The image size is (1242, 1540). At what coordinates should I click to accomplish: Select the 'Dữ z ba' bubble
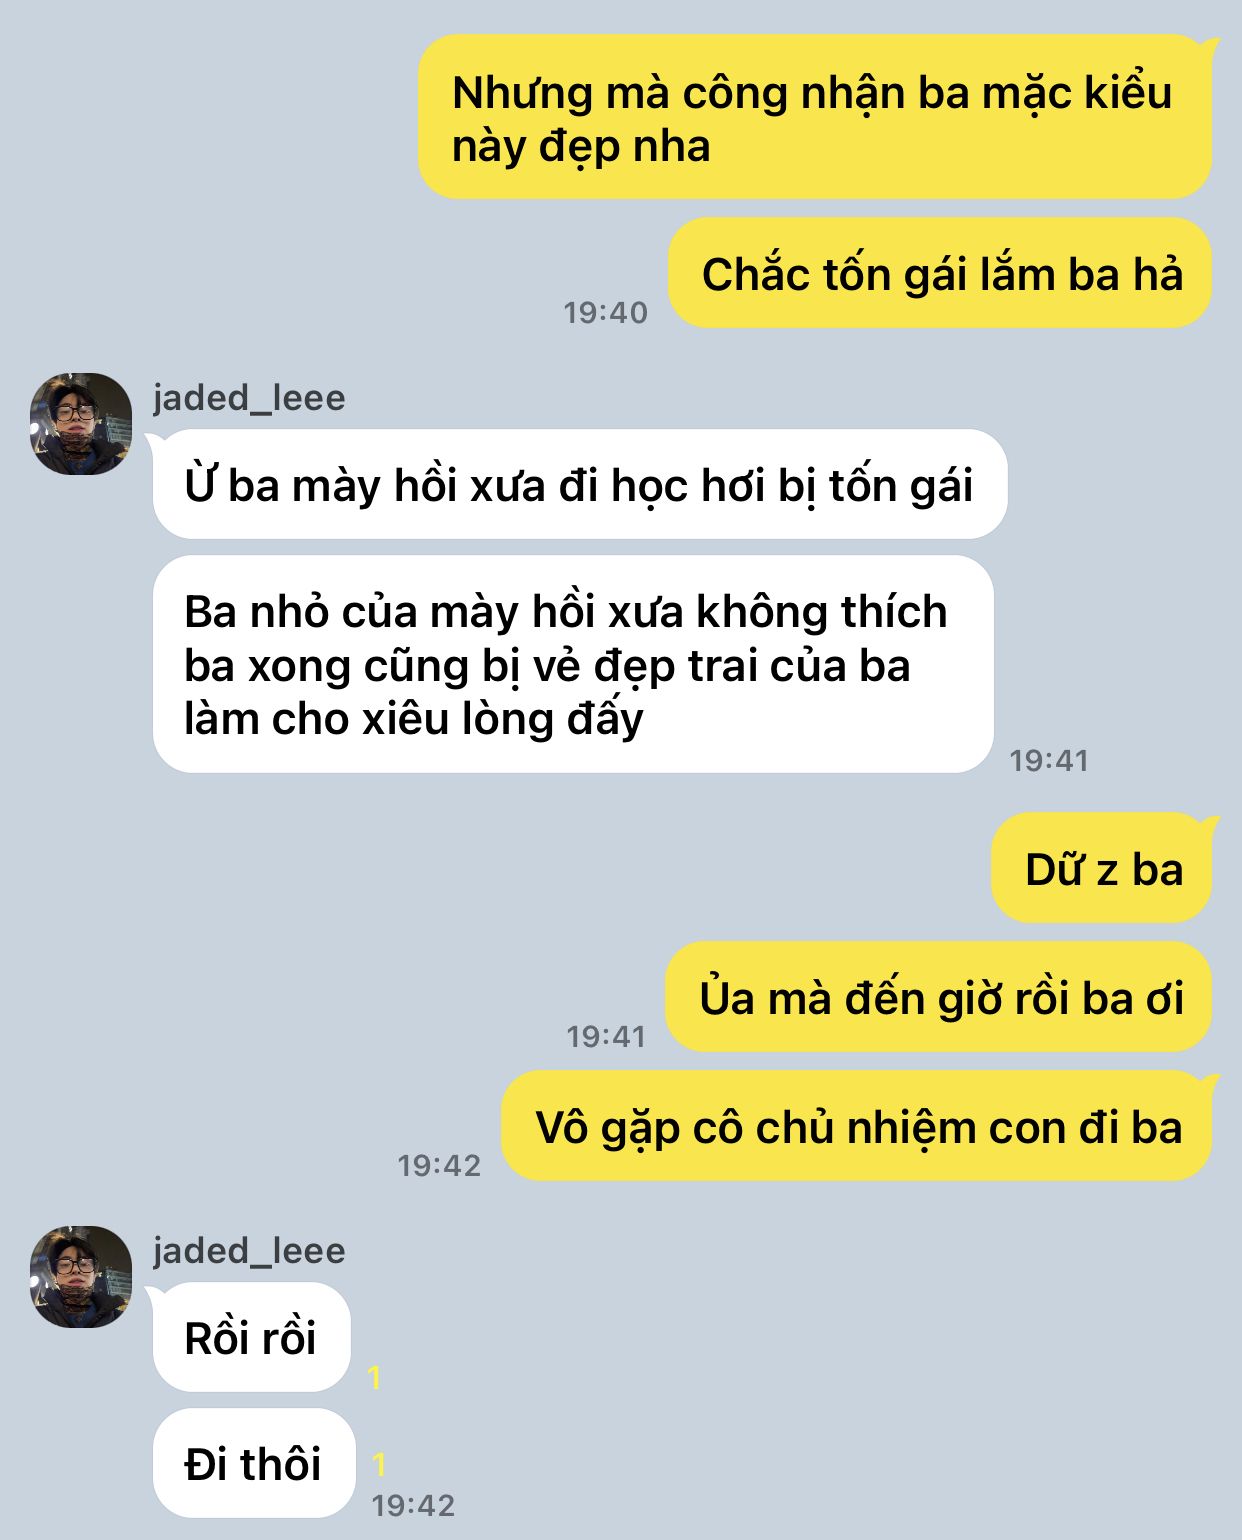click(1102, 868)
